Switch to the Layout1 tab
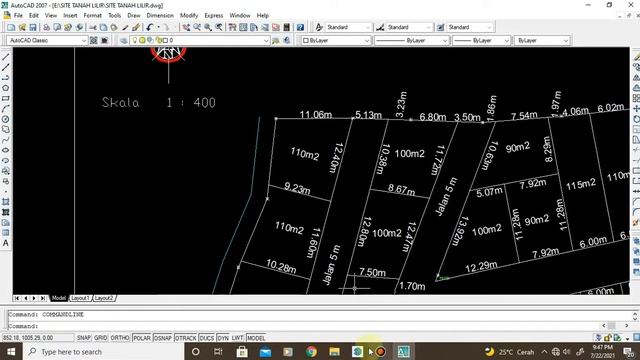The image size is (640, 360). click(80, 298)
